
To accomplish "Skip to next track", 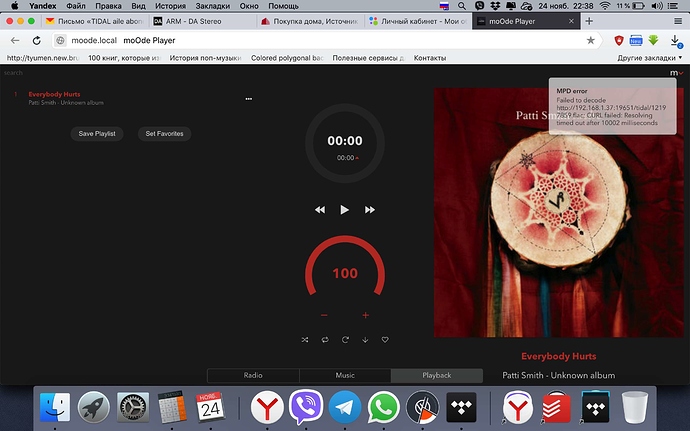I will 370,210.
